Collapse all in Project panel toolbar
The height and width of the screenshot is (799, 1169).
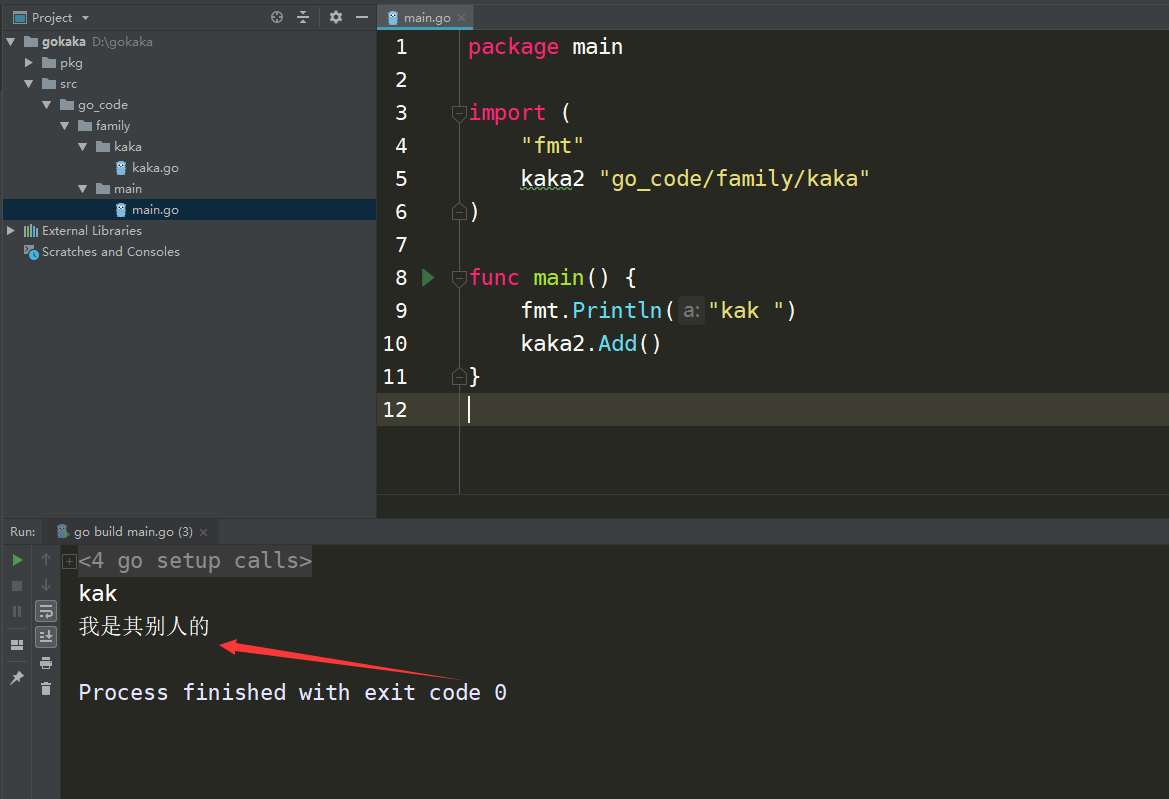(303, 17)
